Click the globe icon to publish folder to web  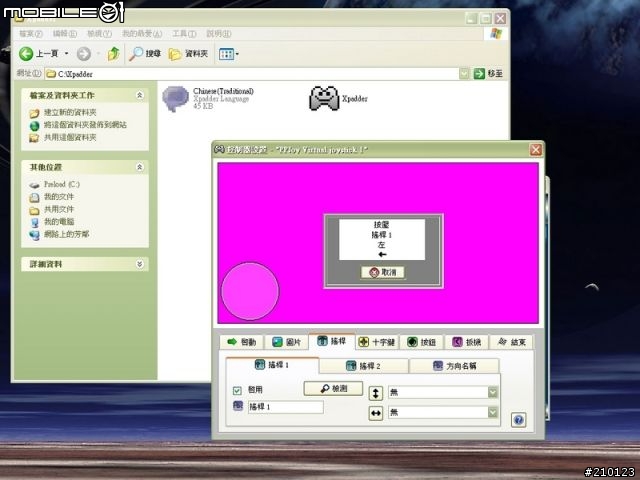tap(34, 125)
